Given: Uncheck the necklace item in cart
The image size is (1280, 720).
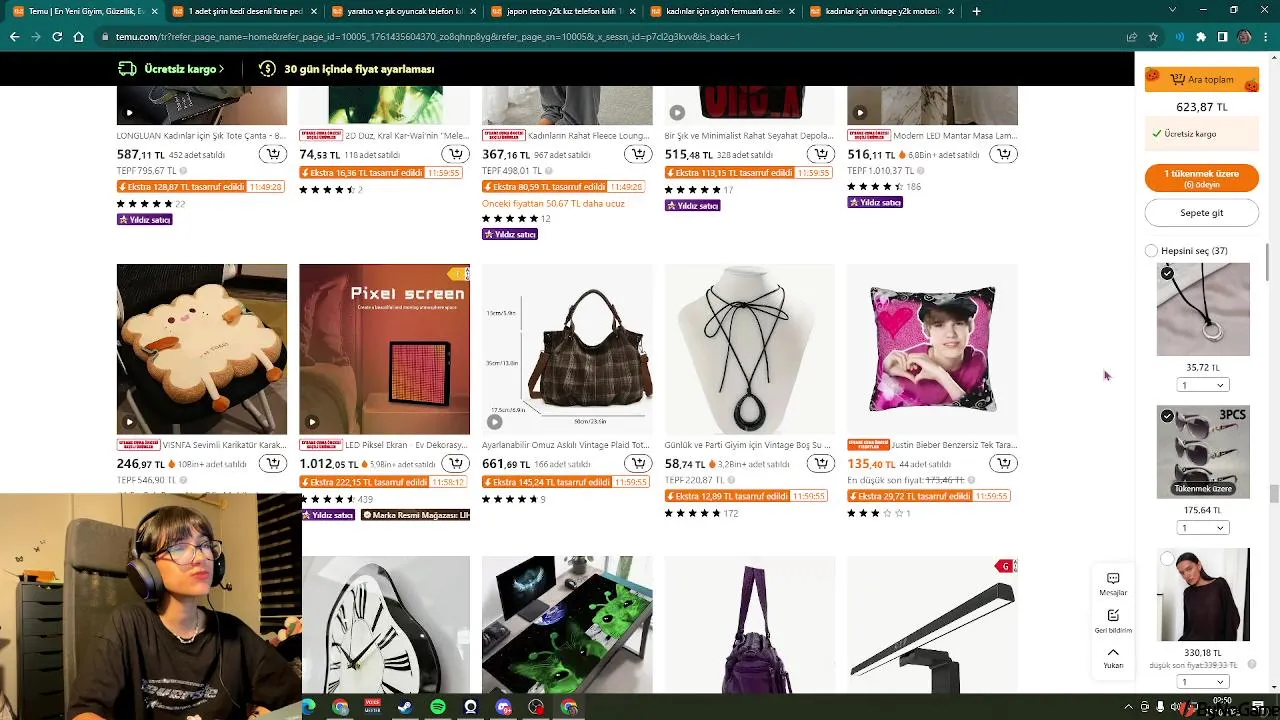Looking at the screenshot, I should [1167, 273].
